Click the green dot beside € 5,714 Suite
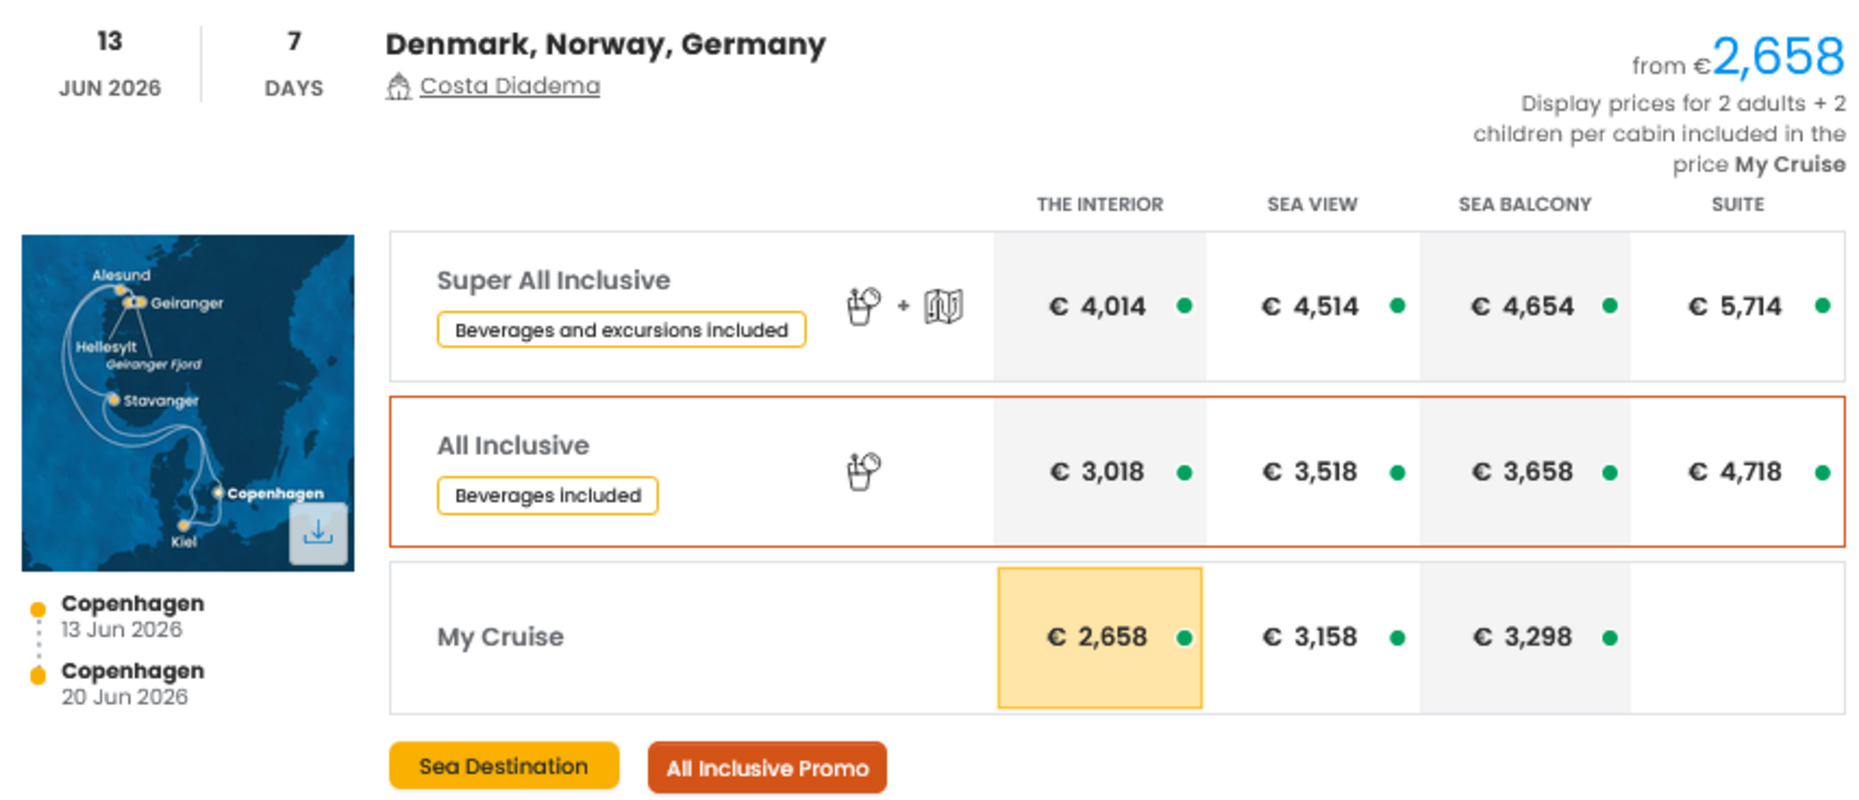 [x=1822, y=306]
